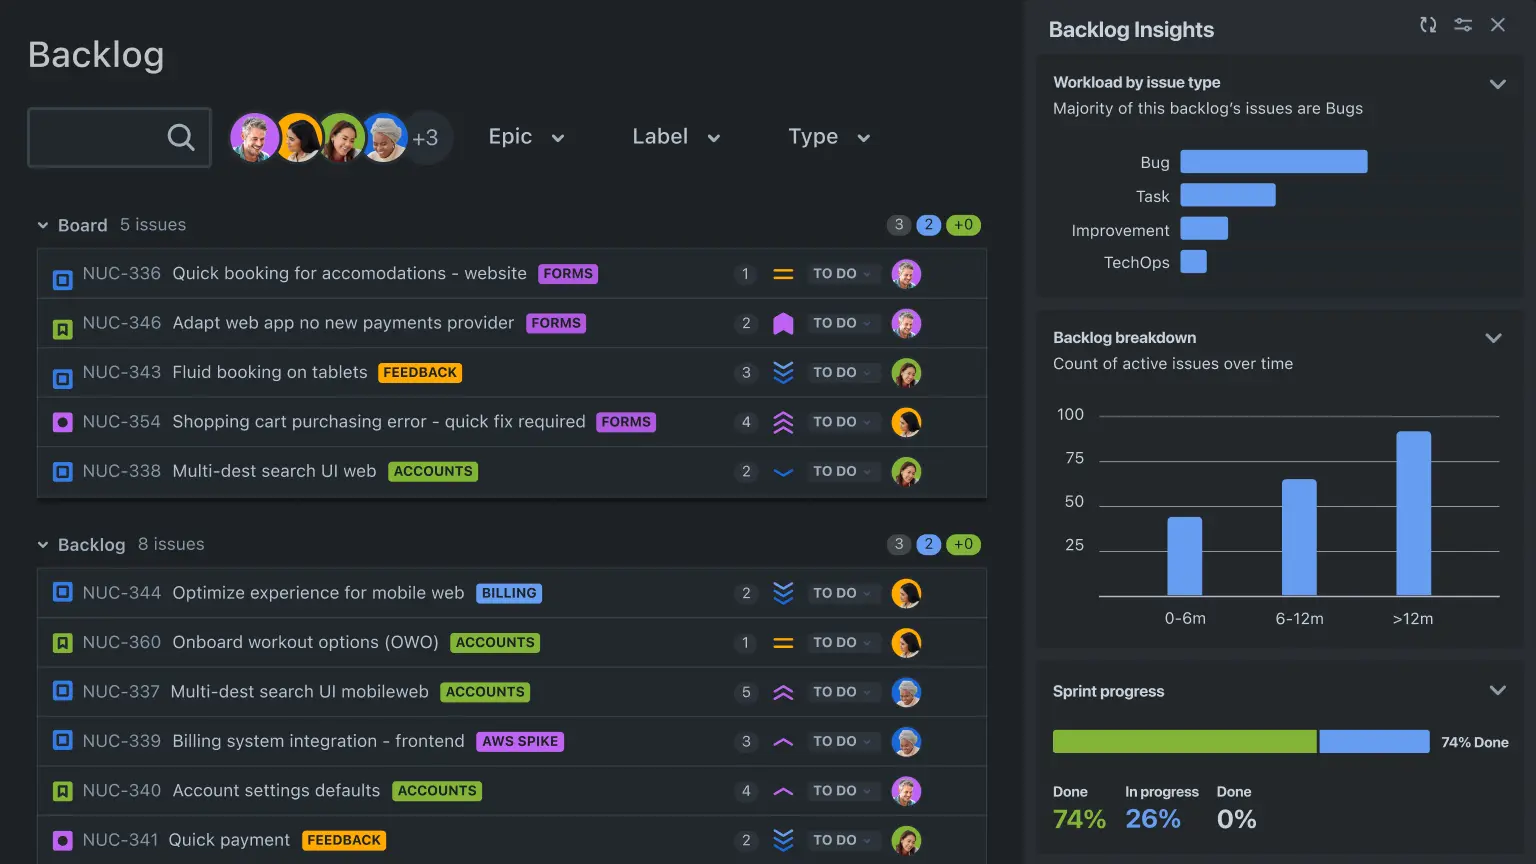Click the NUC-337 highest priority icon
Image resolution: width=1536 pixels, height=864 pixels.
[x=783, y=692]
